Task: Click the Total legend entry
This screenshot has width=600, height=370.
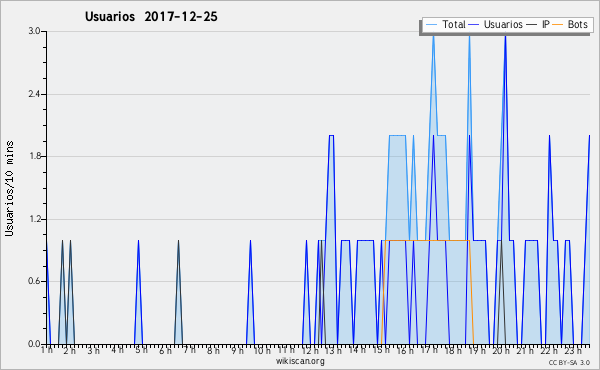Action: coord(445,24)
